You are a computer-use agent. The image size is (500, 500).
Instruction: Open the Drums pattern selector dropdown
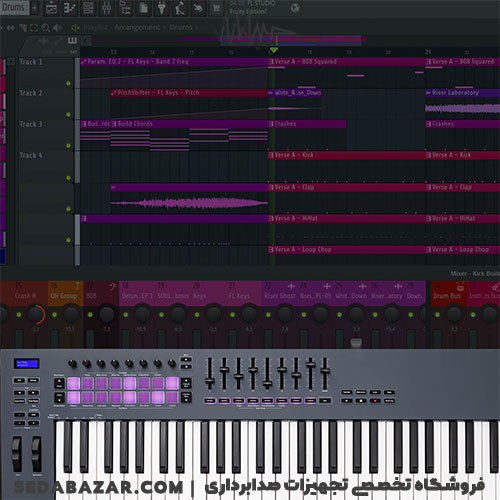(x=14, y=7)
